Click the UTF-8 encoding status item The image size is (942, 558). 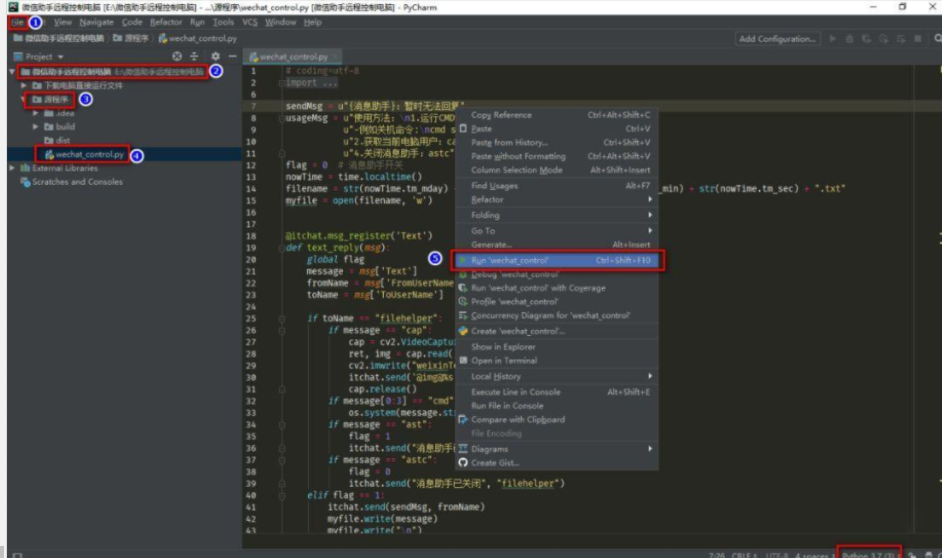point(777,554)
